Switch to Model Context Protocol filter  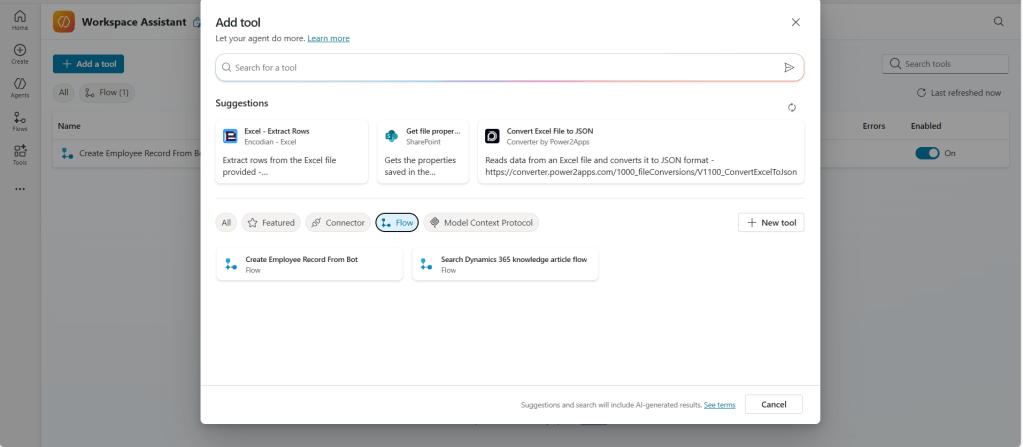(482, 222)
